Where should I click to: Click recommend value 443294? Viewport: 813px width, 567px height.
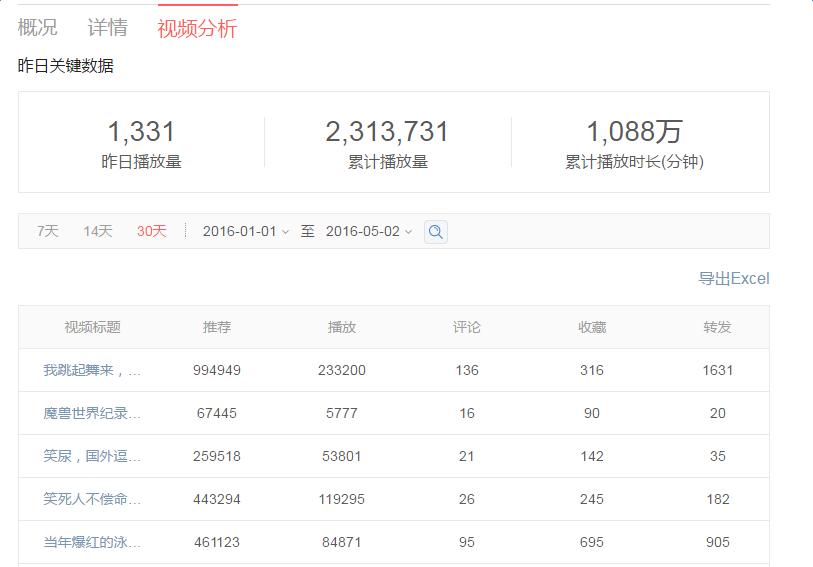click(x=217, y=499)
